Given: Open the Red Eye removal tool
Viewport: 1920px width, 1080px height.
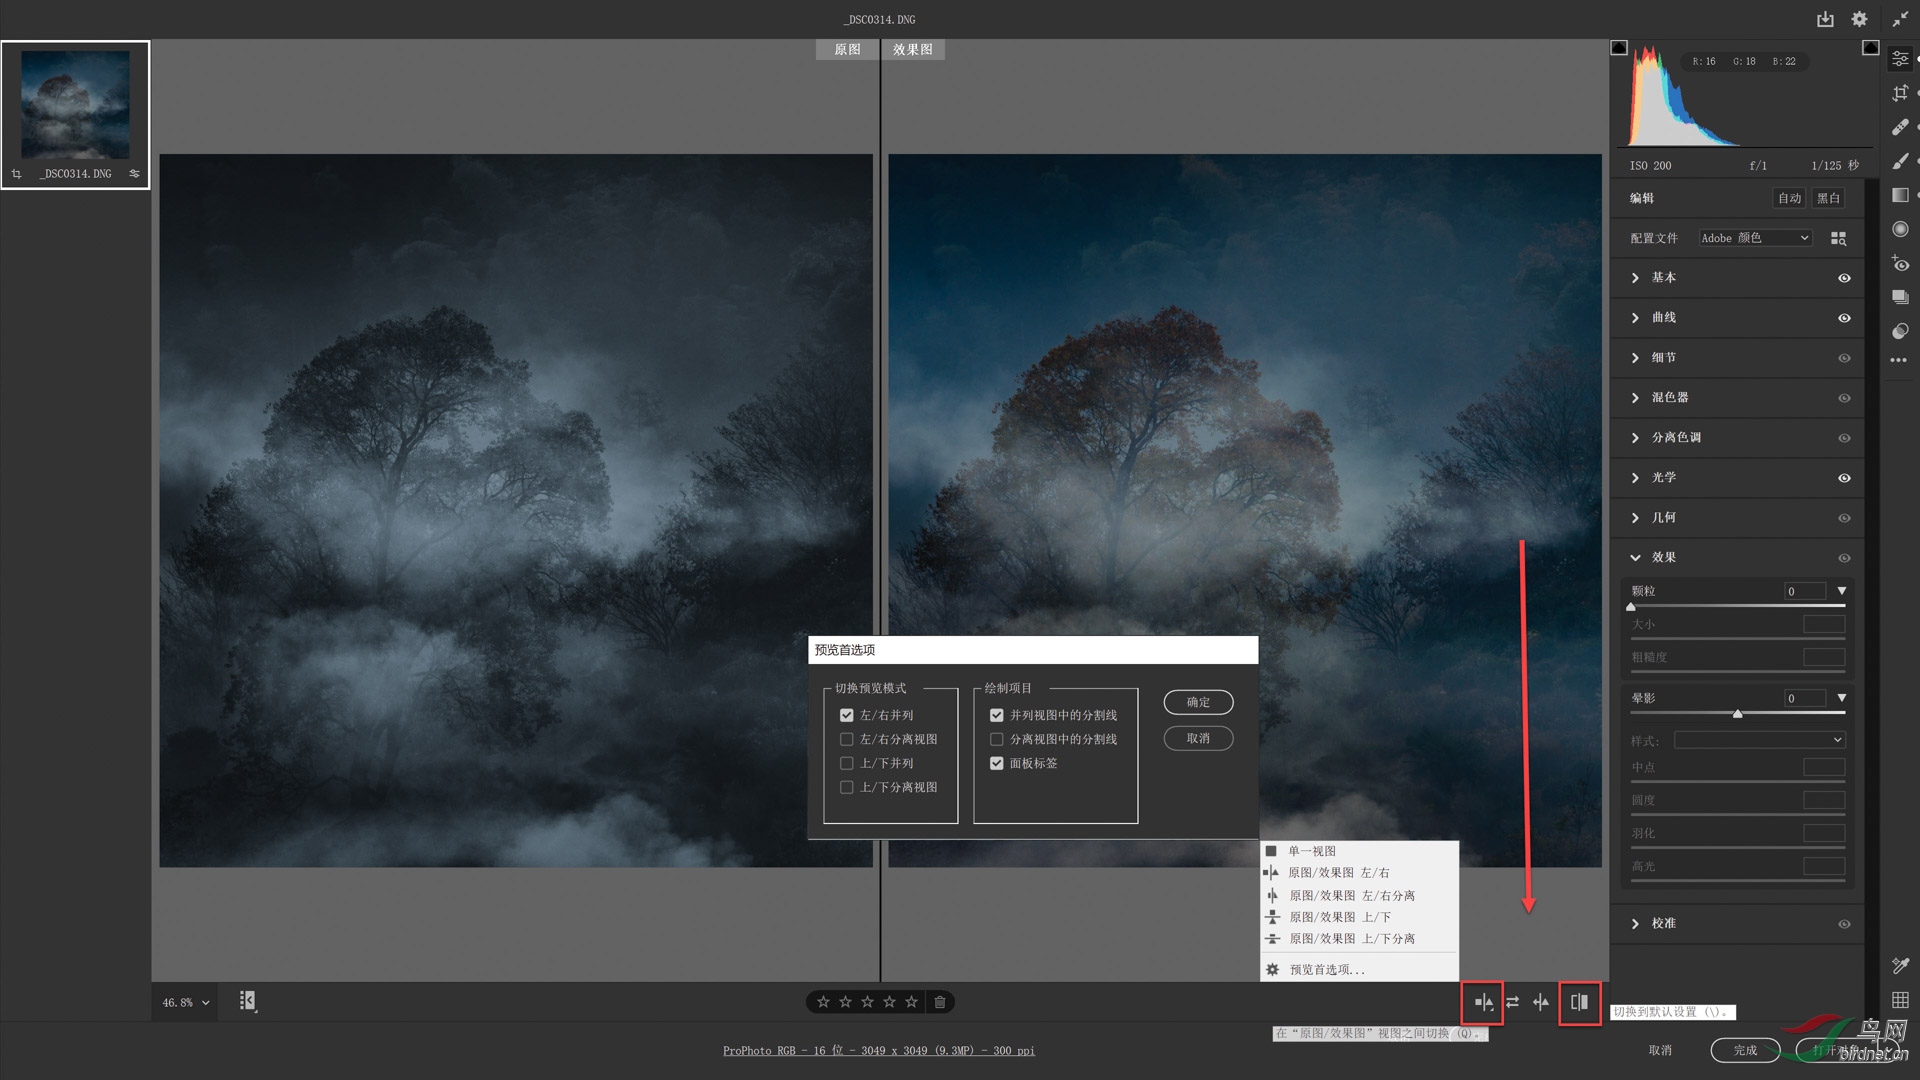Looking at the screenshot, I should pyautogui.click(x=1900, y=263).
